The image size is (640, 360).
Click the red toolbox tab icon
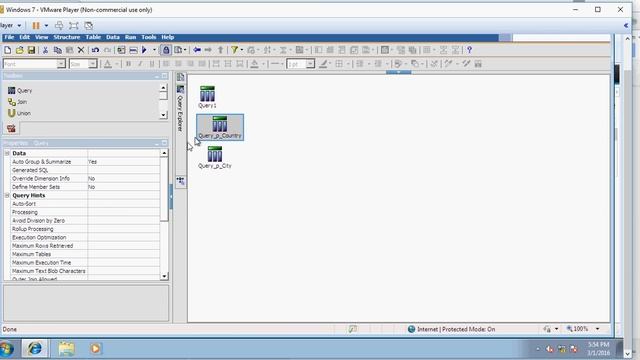11,129
